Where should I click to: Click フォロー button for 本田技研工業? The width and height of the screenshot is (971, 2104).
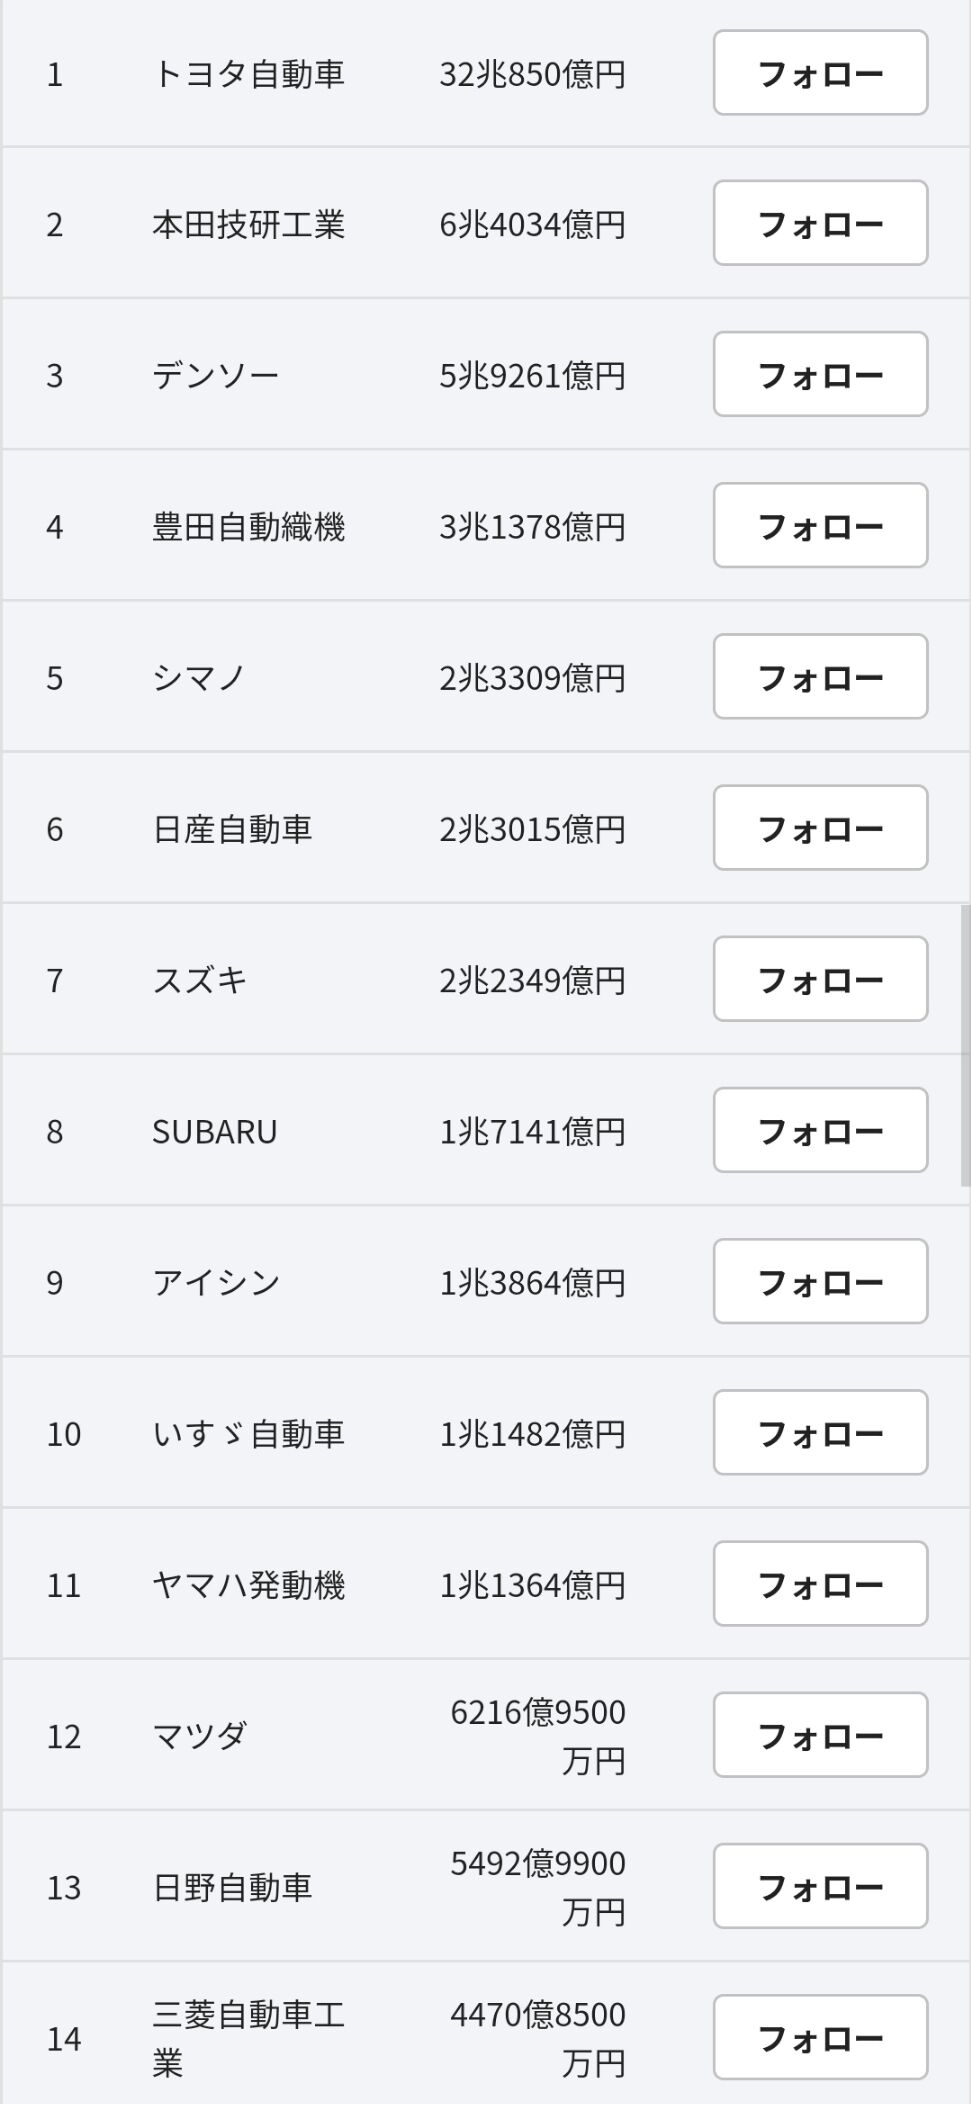click(820, 223)
